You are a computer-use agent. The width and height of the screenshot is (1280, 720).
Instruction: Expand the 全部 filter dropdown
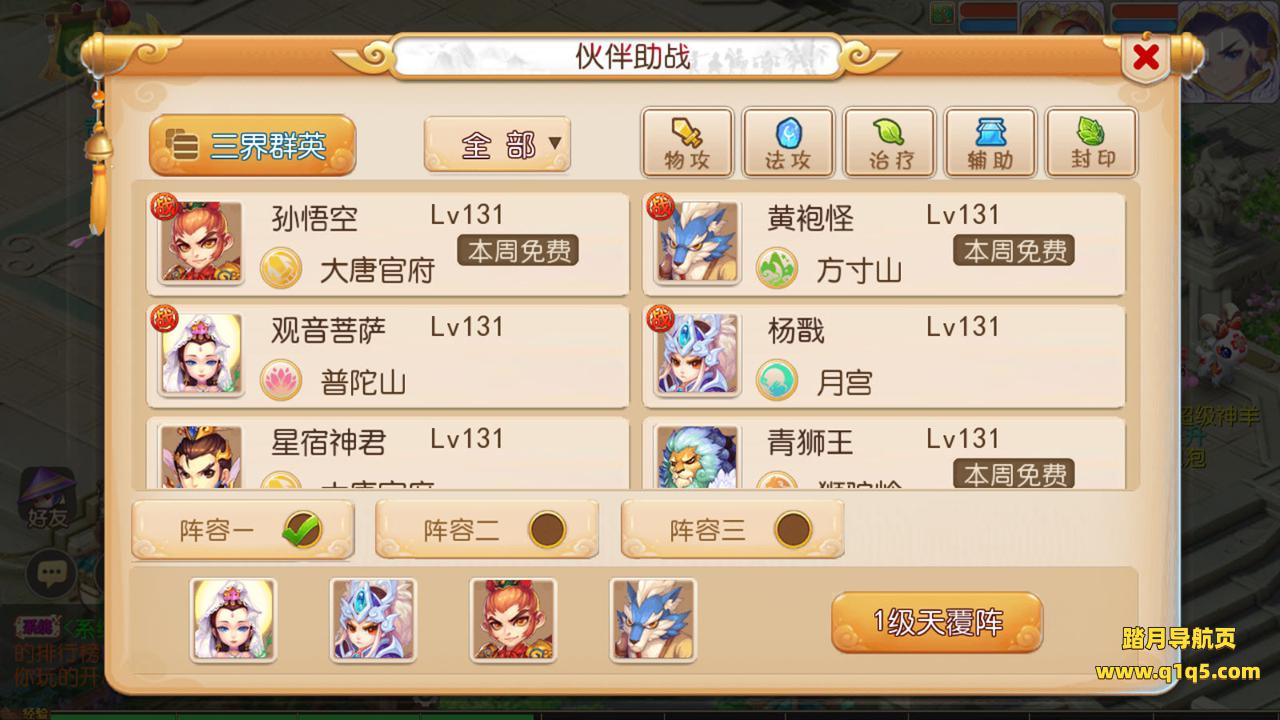(x=497, y=145)
